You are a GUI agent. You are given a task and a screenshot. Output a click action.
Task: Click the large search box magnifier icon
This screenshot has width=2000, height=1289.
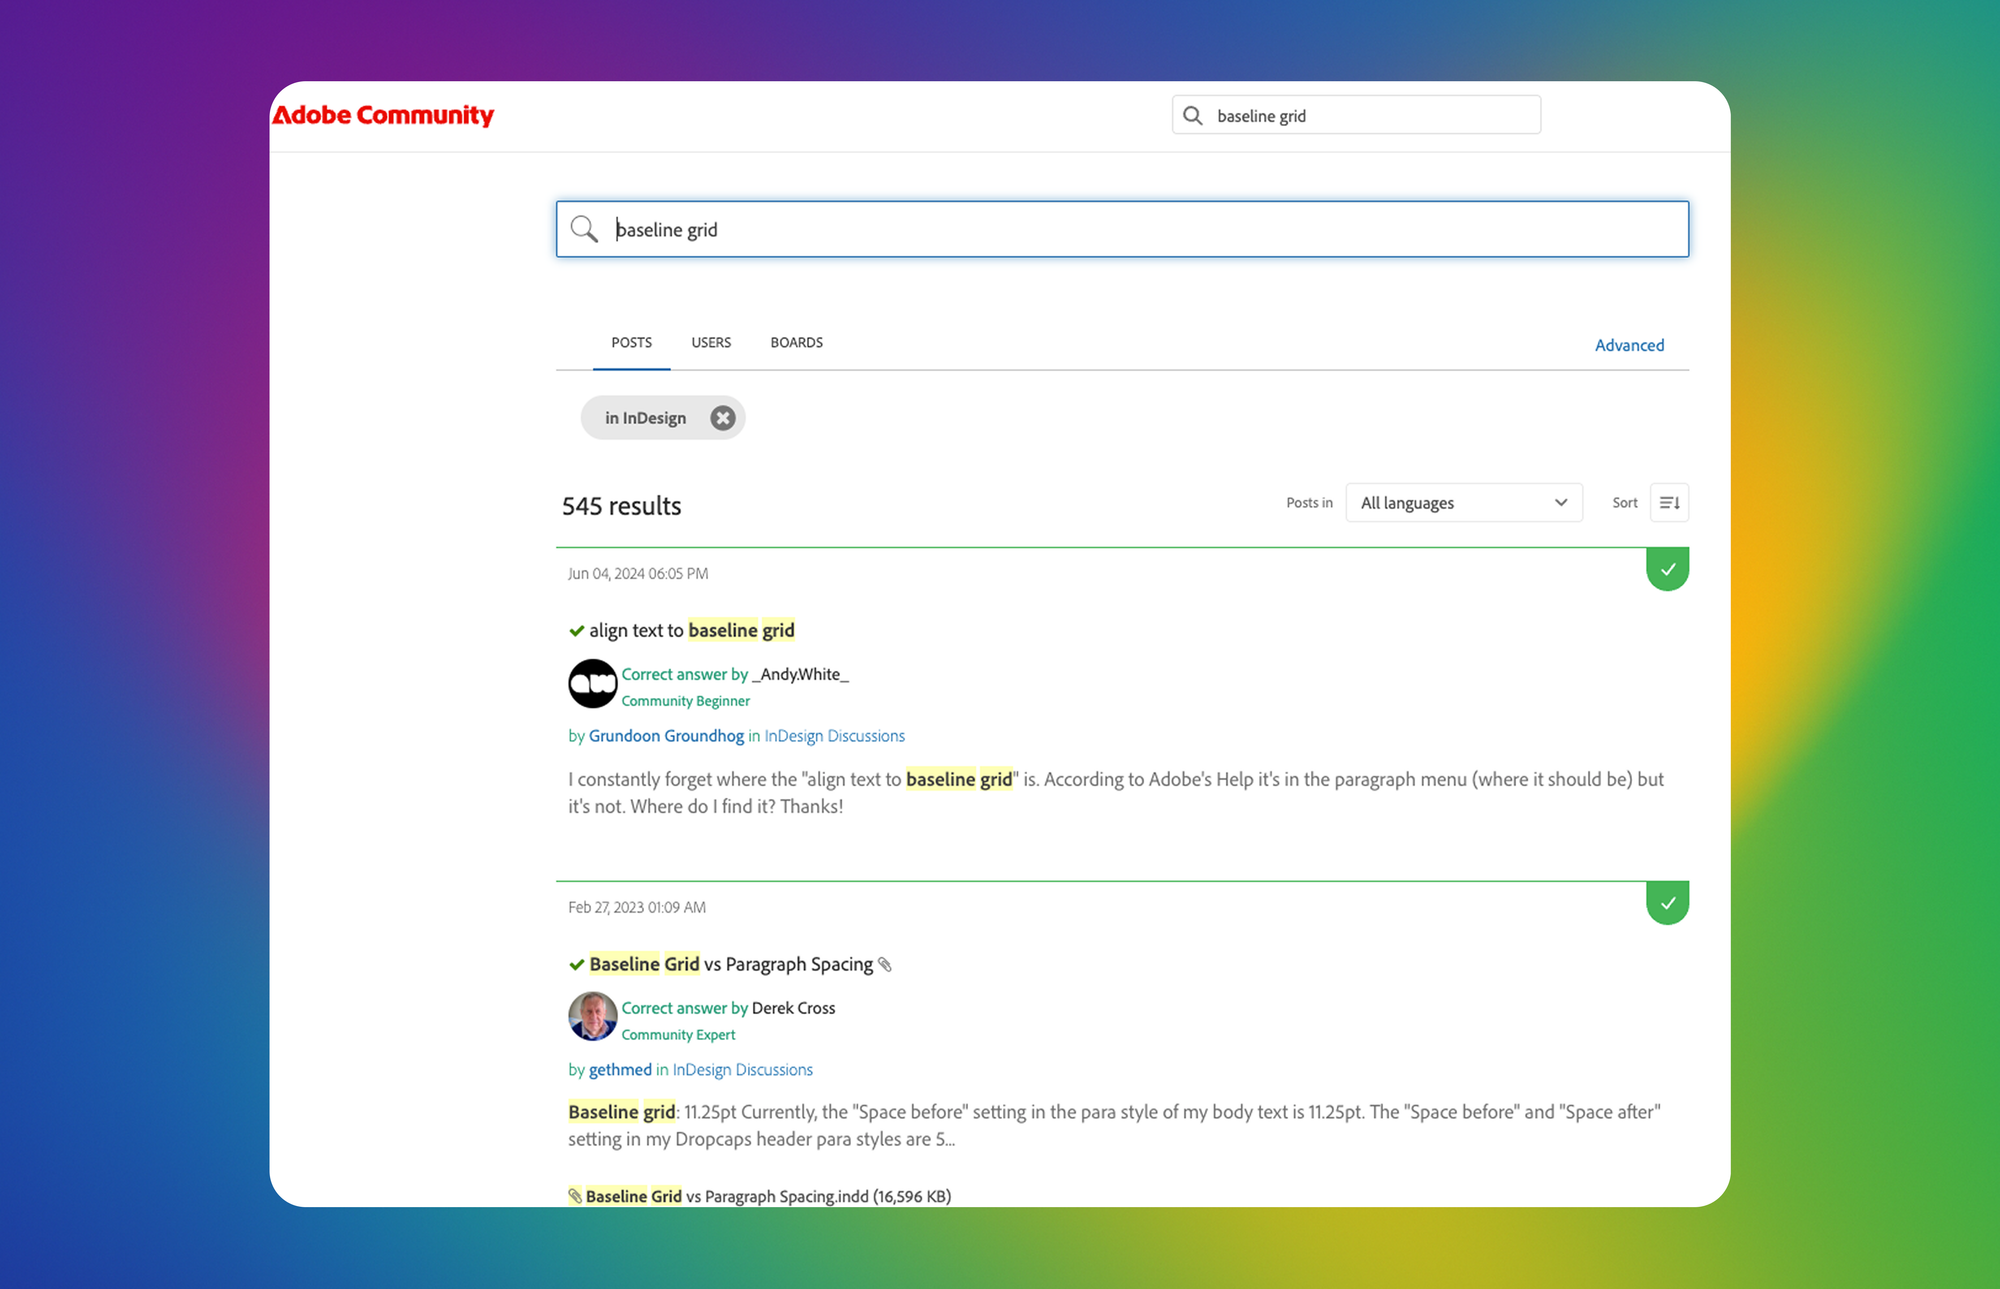[x=584, y=229]
